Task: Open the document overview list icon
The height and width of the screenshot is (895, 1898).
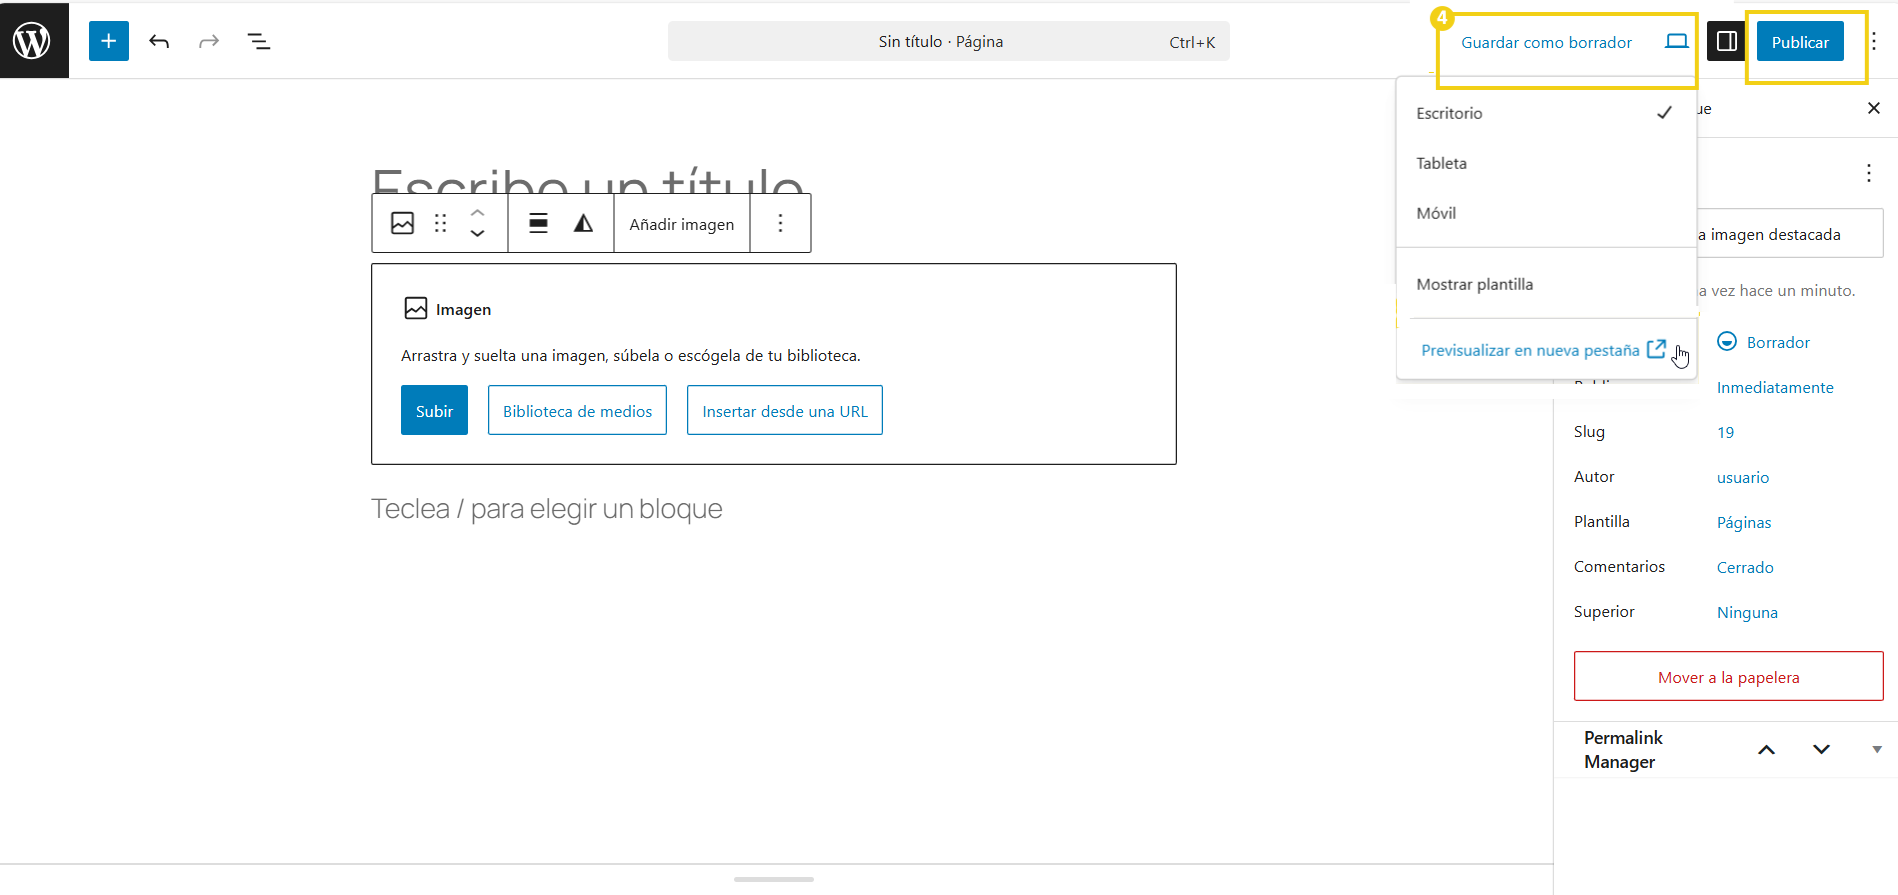Action: 258,41
